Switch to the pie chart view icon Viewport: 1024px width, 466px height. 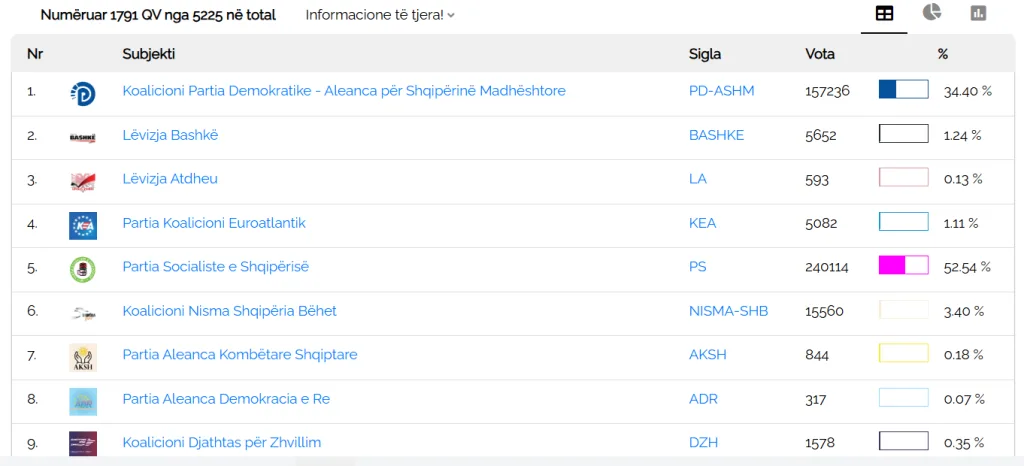tap(932, 12)
